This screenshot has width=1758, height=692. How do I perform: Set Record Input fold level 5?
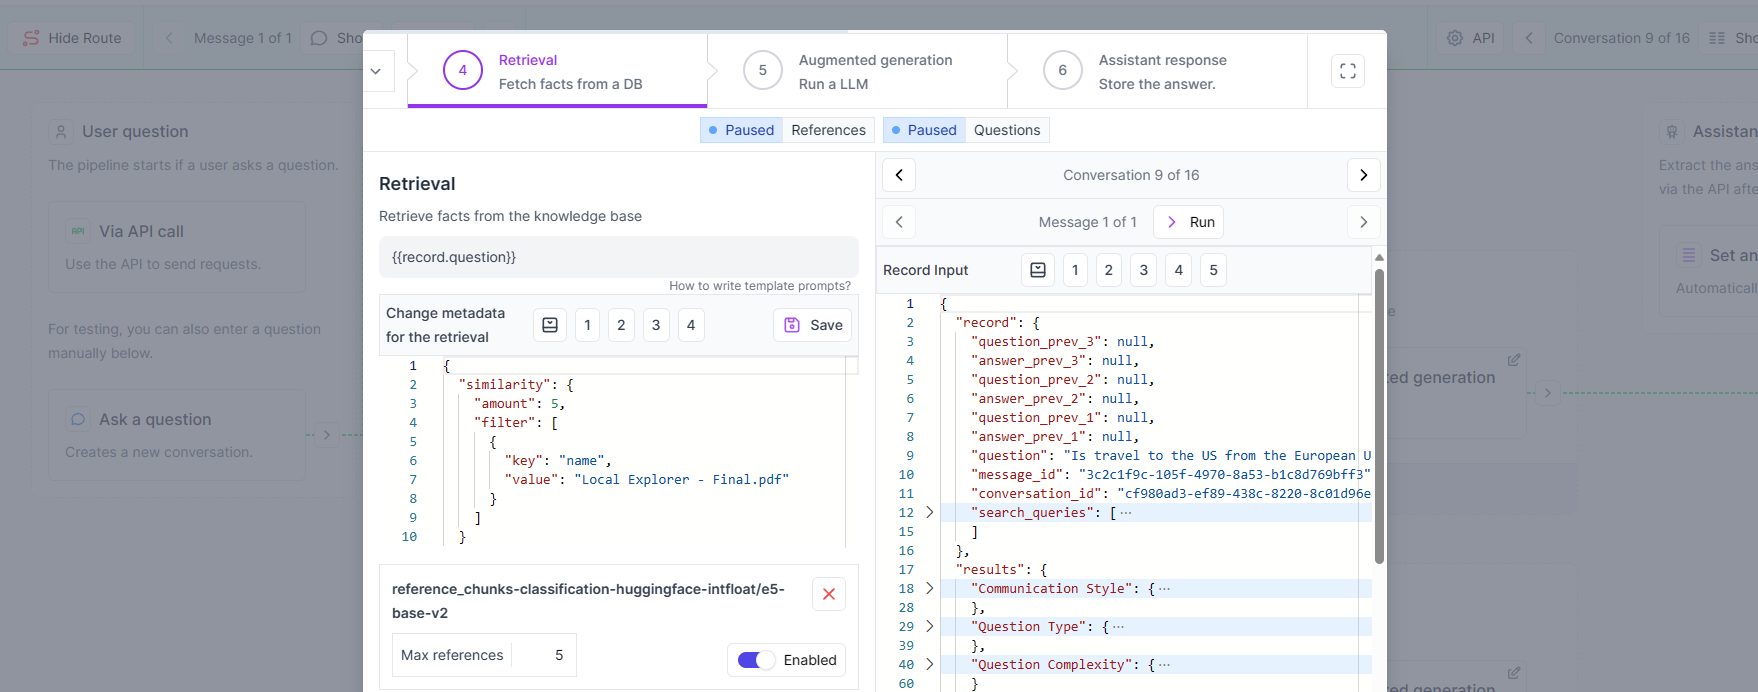click(x=1213, y=270)
